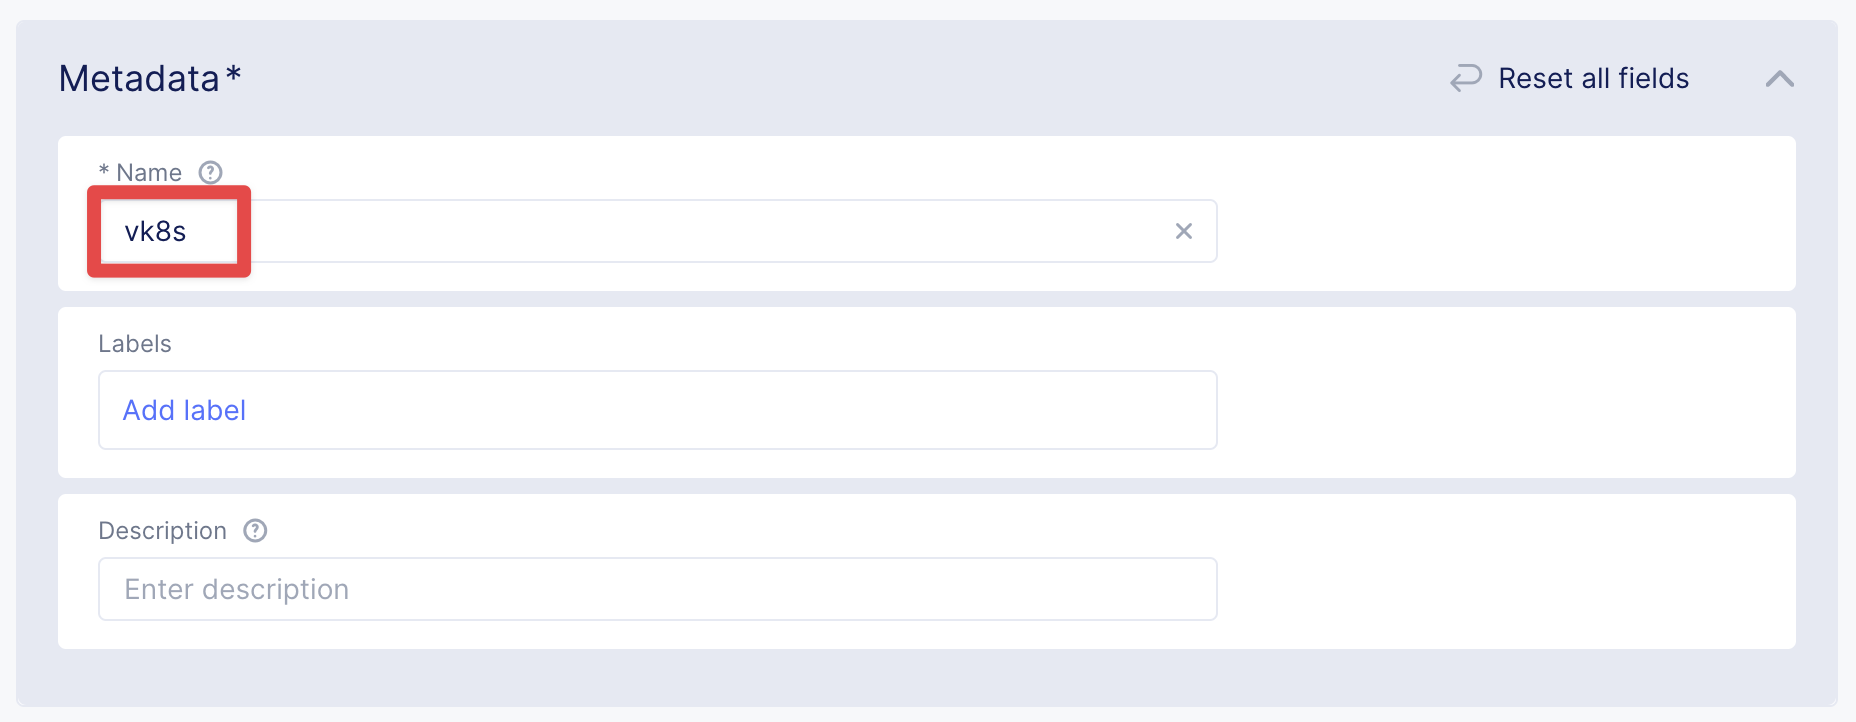Click the help icon next to Name
This screenshot has height=722, width=1856.
(x=210, y=173)
